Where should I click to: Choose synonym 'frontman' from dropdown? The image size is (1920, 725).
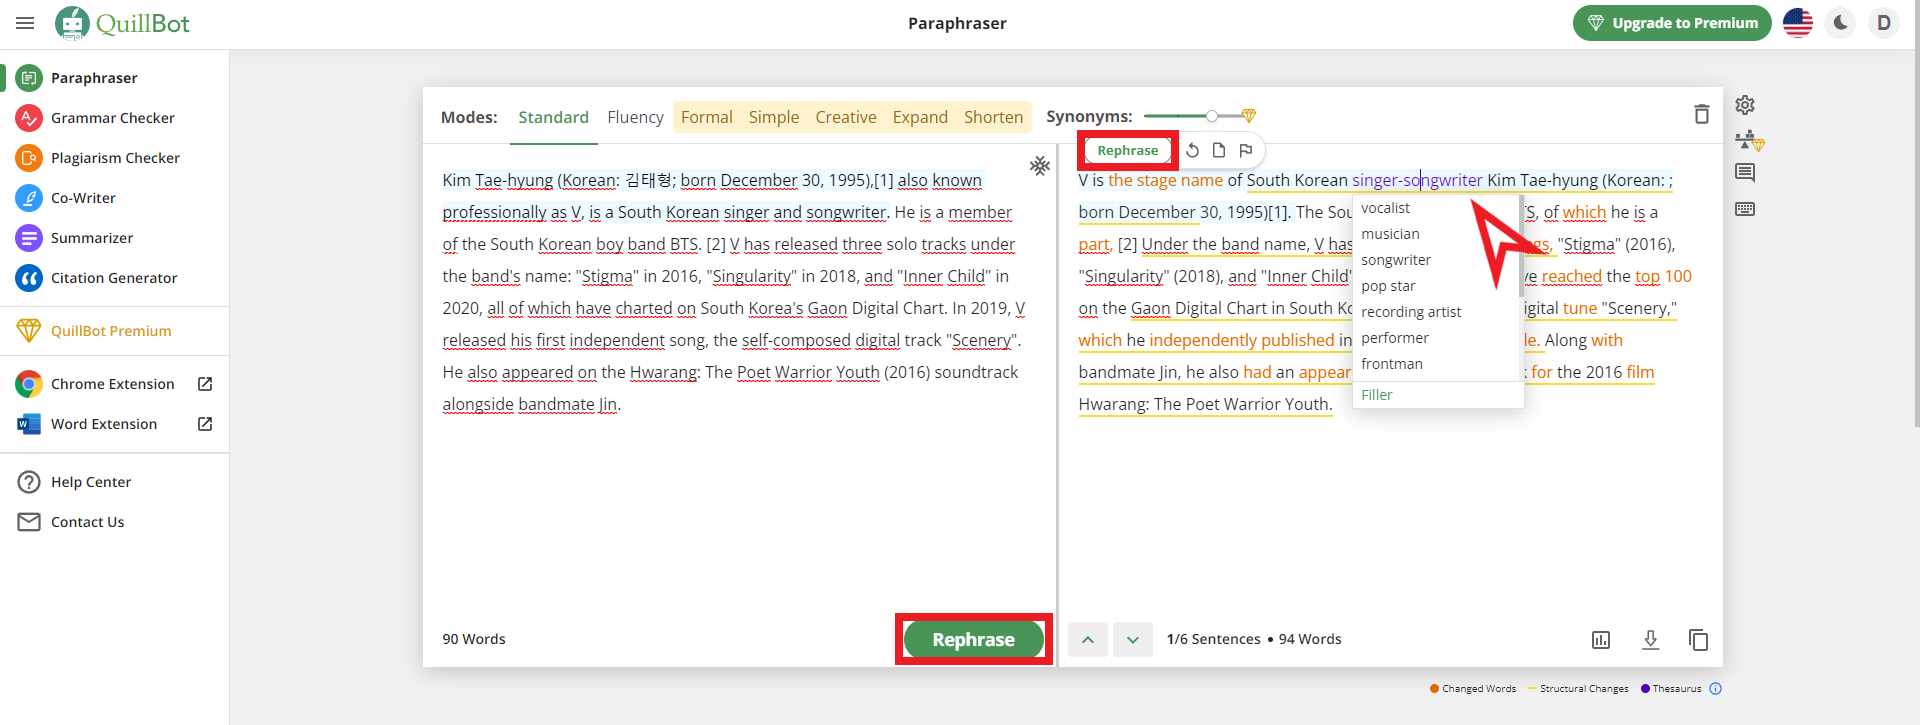[x=1392, y=364]
